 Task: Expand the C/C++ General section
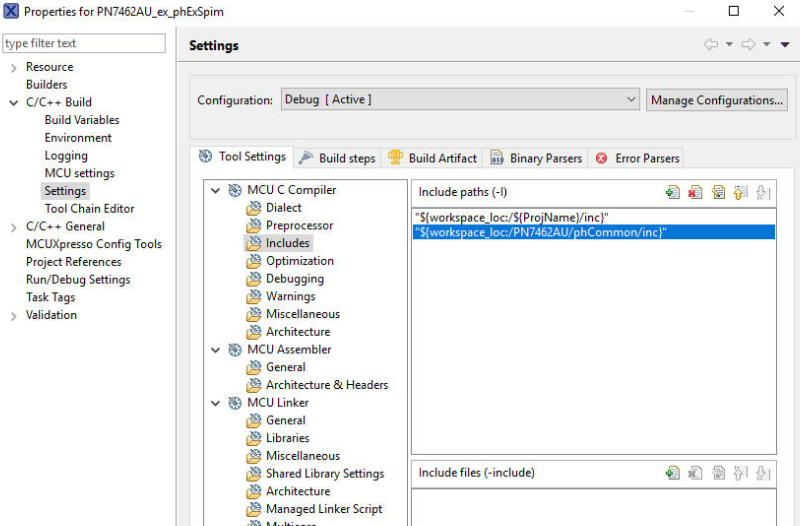click(14, 227)
